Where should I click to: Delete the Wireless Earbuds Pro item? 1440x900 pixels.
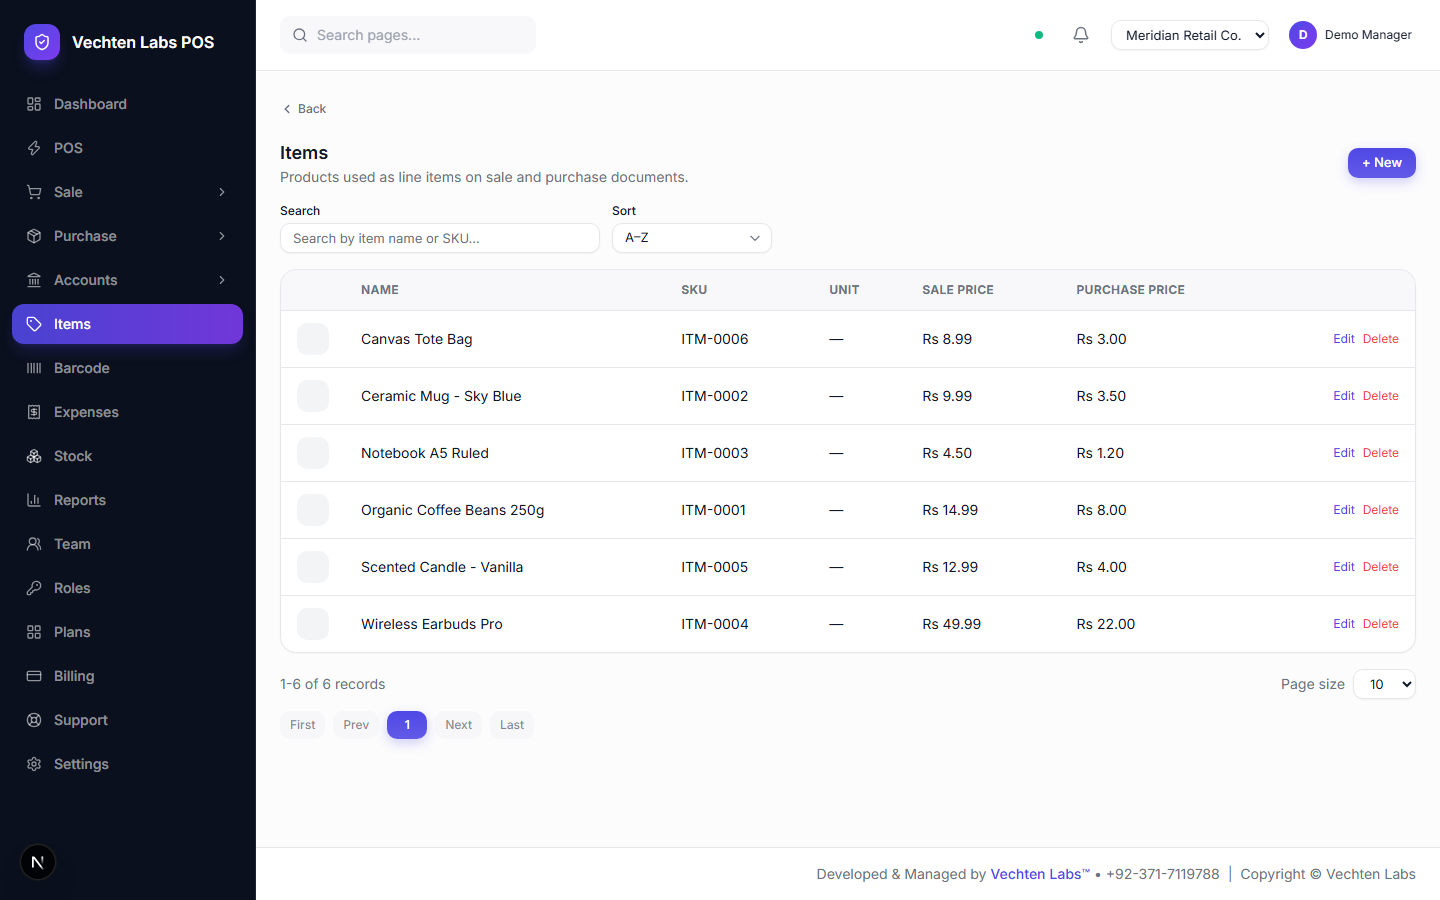(x=1380, y=624)
